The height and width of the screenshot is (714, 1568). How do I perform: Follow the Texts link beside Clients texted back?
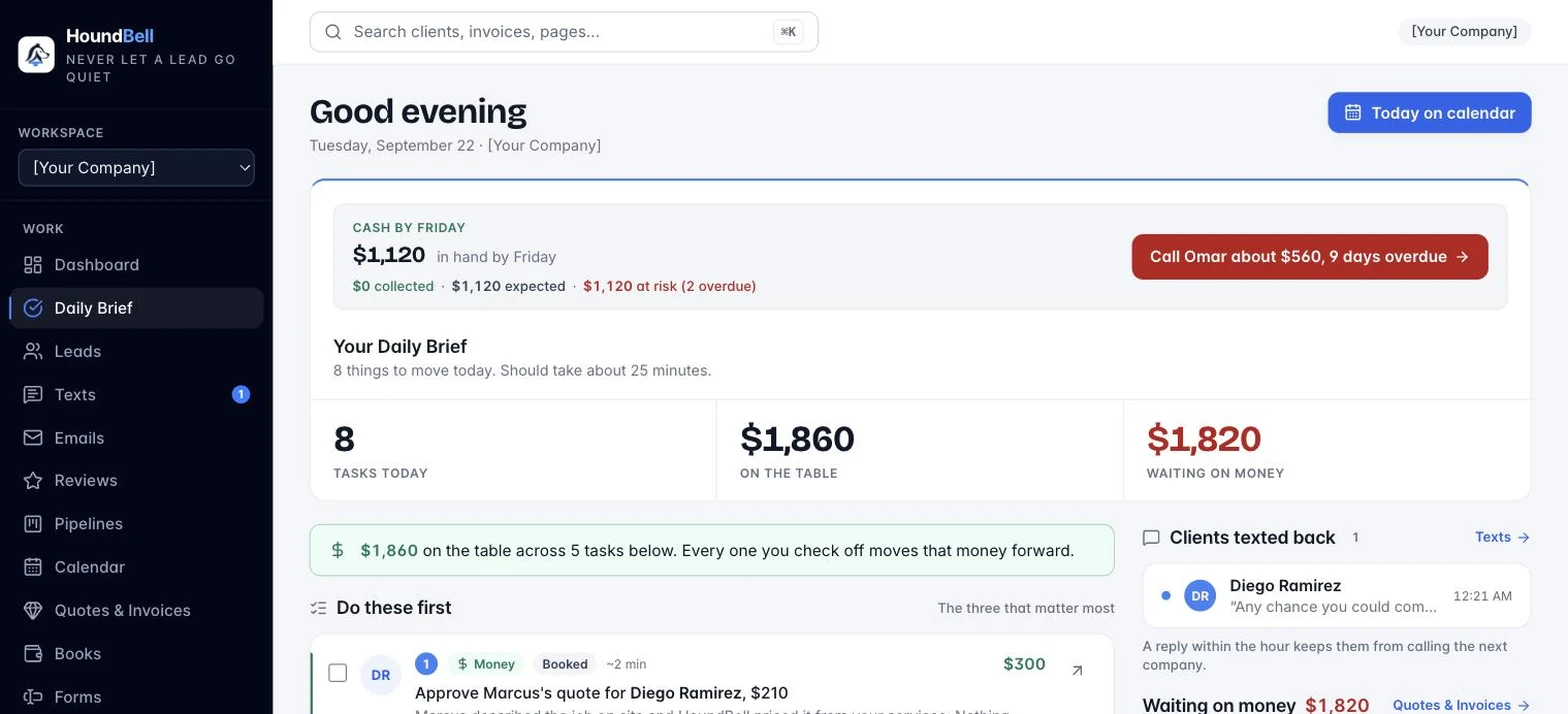(1502, 537)
